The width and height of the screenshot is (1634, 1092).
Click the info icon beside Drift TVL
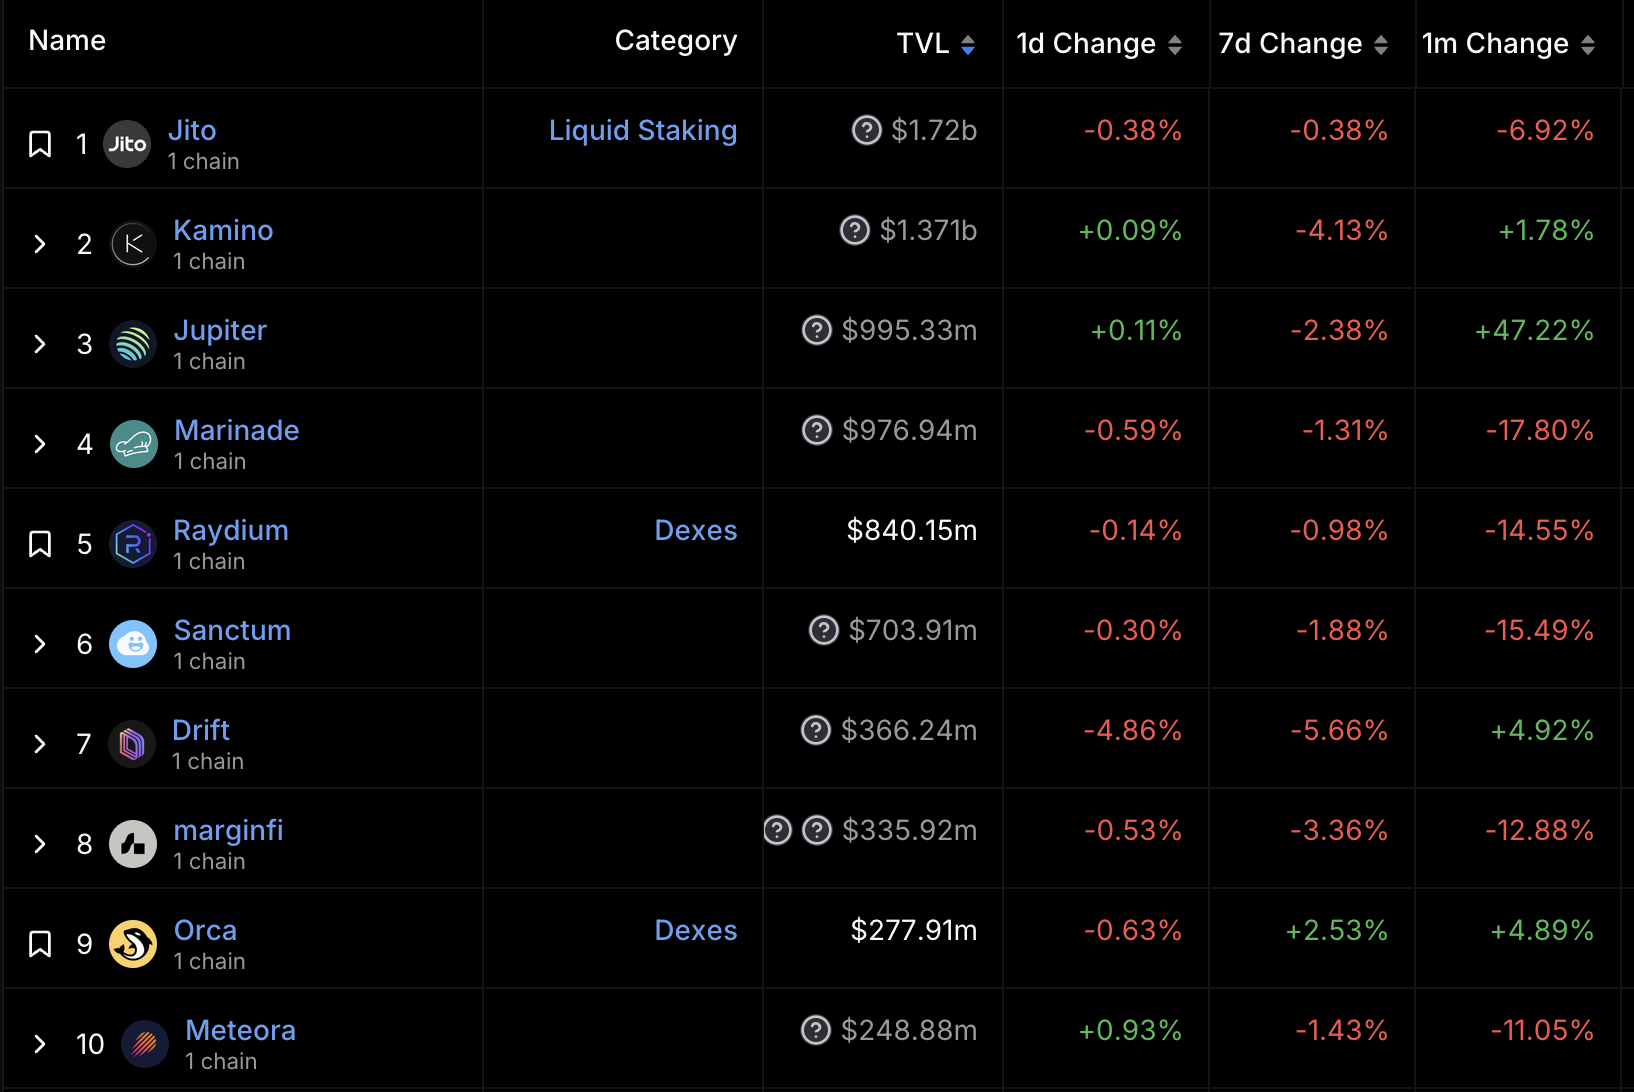click(816, 730)
